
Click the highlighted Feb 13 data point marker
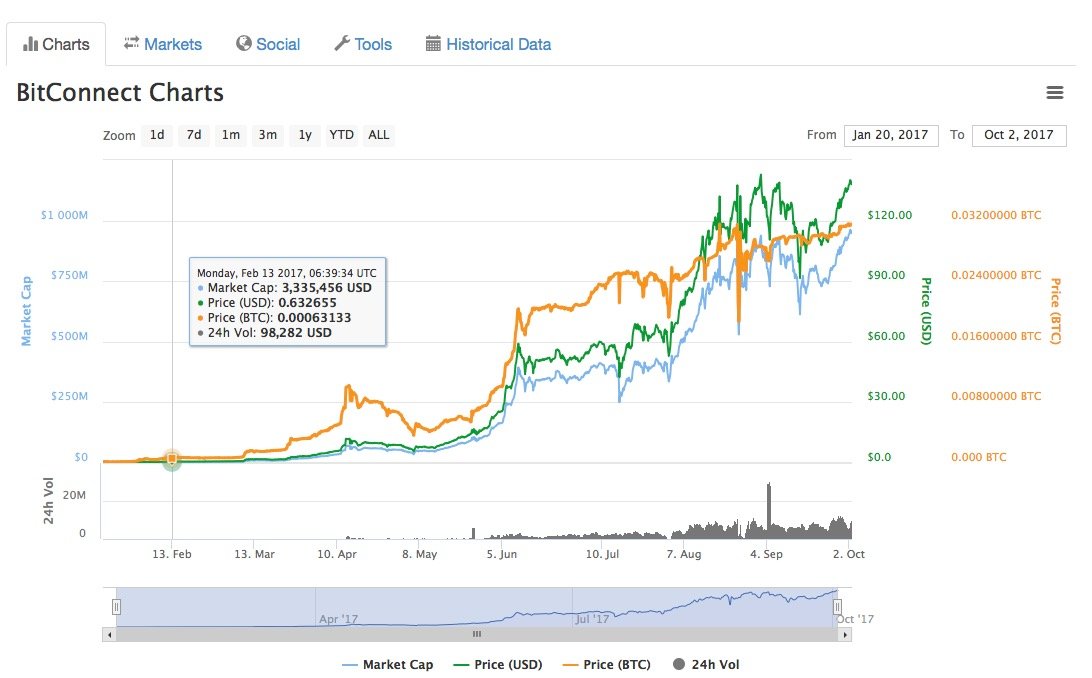172,459
